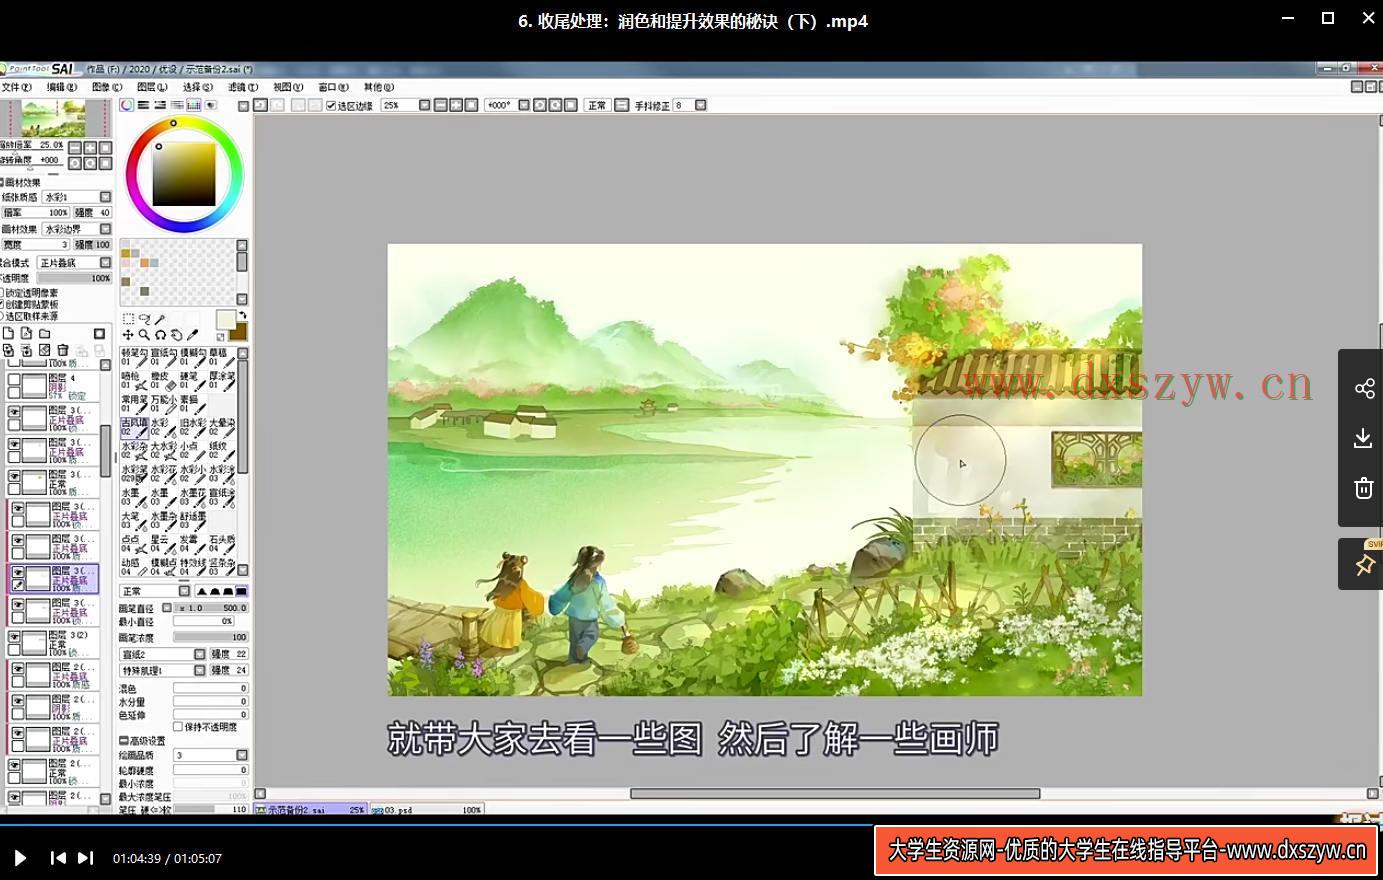Click the foreground color swatch
This screenshot has height=880, width=1383.
226,320
